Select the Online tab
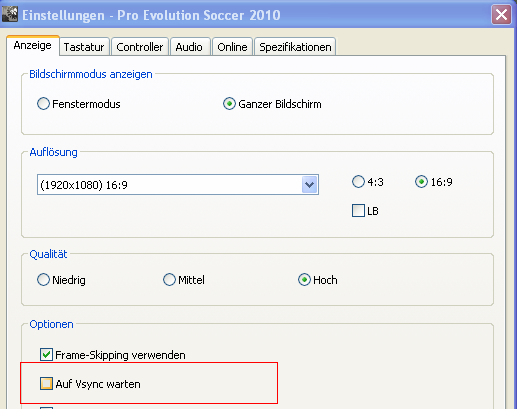 232,47
